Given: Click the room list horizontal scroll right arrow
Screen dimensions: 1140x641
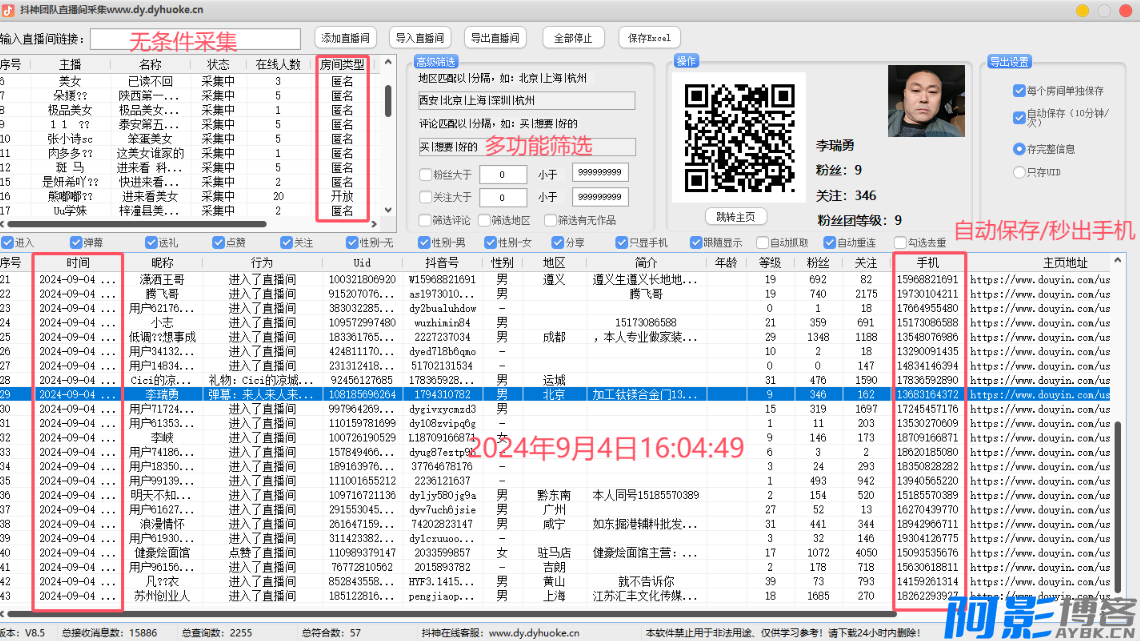Looking at the screenshot, I should tap(374, 224).
